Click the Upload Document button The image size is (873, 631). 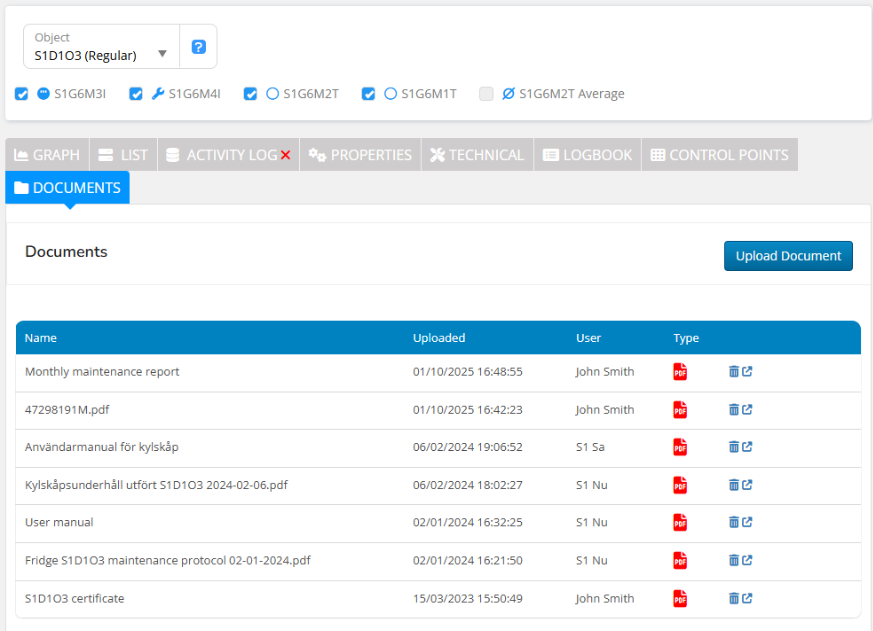coord(788,256)
